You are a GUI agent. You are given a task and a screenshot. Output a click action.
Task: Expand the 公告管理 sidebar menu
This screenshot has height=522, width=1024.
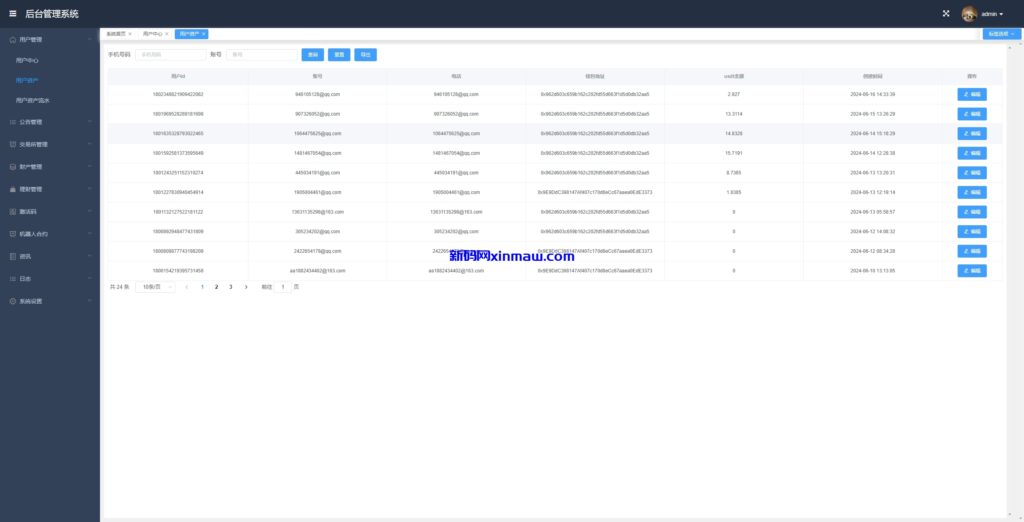50,122
